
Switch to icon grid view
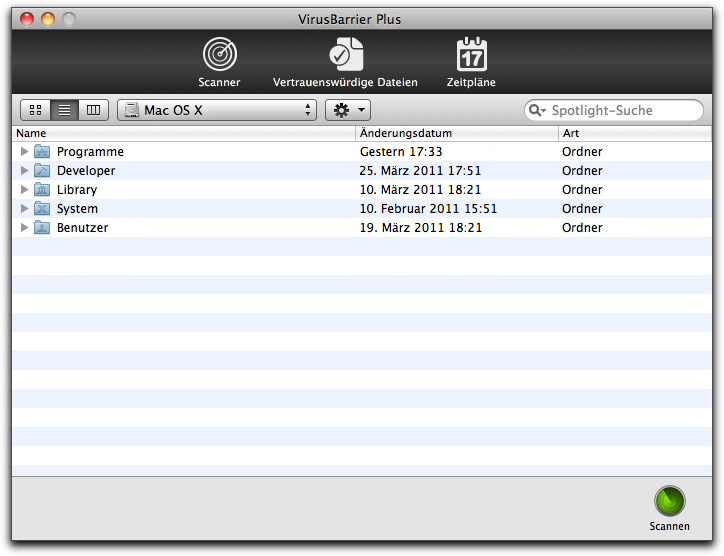click(x=36, y=110)
